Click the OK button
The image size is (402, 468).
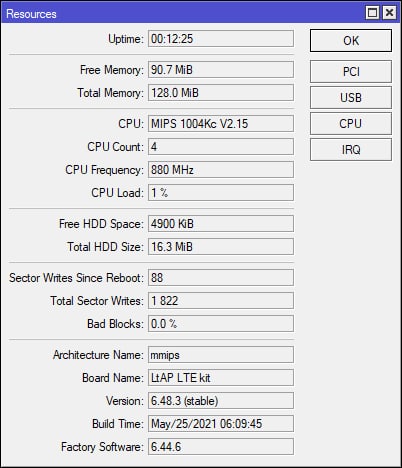(351, 40)
